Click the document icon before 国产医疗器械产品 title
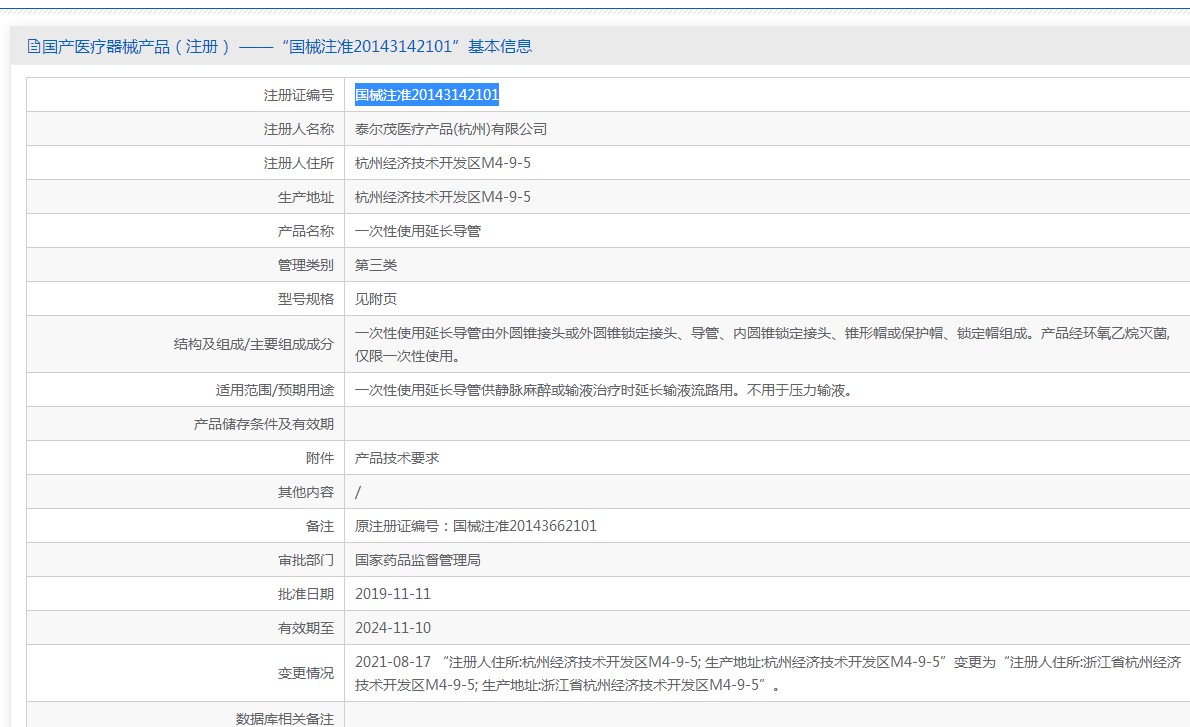This screenshot has height=727, width=1190. pyautogui.click(x=33, y=46)
